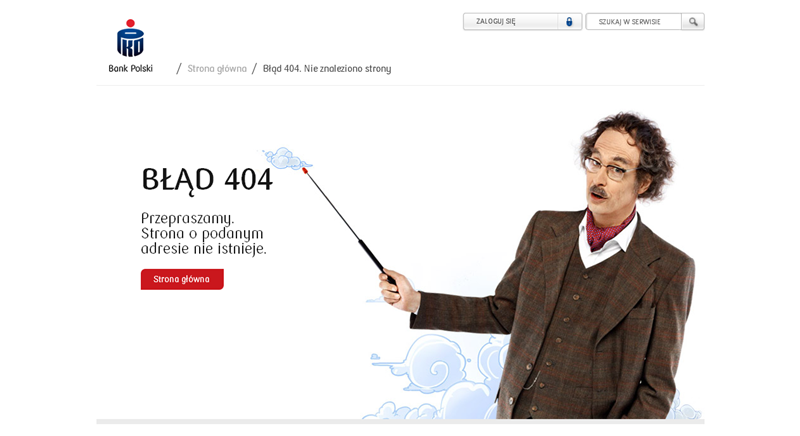Click the professor's glasses
The width and height of the screenshot is (800, 436).
click(608, 169)
